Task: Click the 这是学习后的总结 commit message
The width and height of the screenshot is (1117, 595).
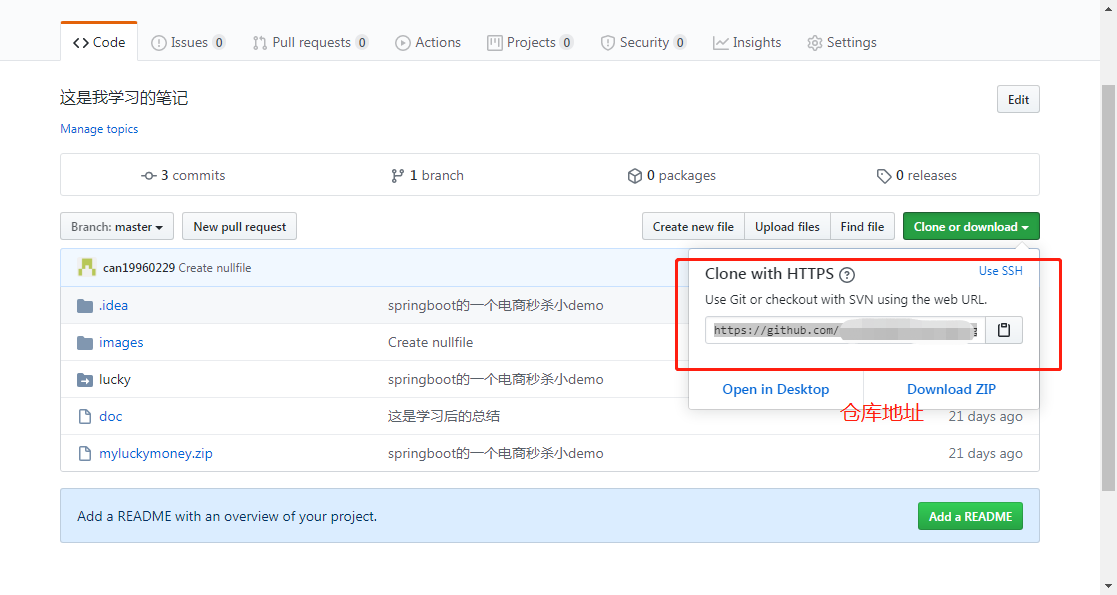Action: tap(444, 416)
